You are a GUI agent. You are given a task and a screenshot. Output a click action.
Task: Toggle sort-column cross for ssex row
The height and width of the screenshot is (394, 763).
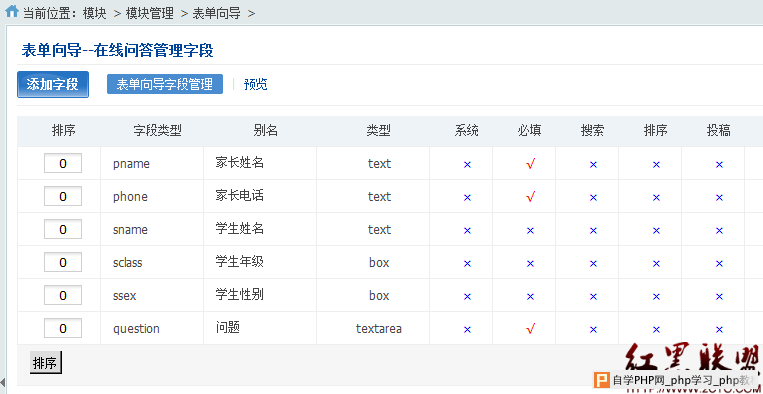[x=656, y=296]
